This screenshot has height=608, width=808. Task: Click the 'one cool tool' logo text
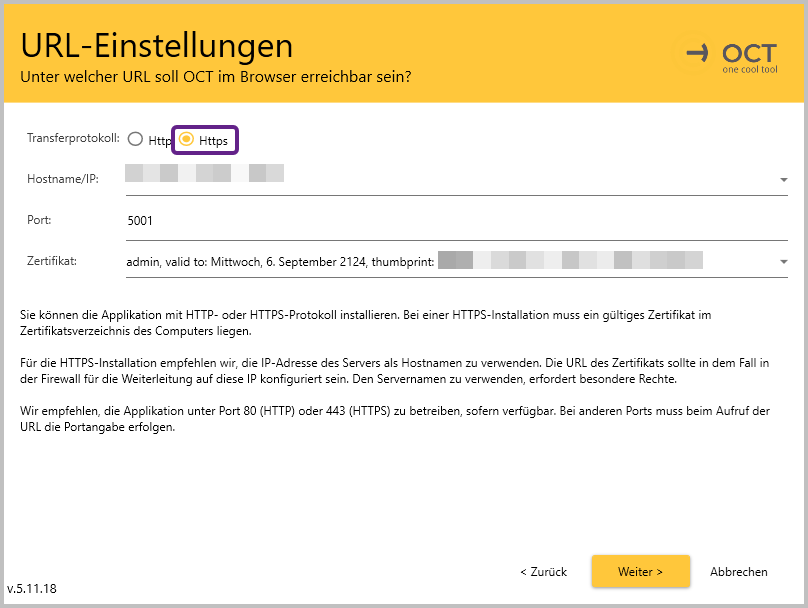point(749,70)
